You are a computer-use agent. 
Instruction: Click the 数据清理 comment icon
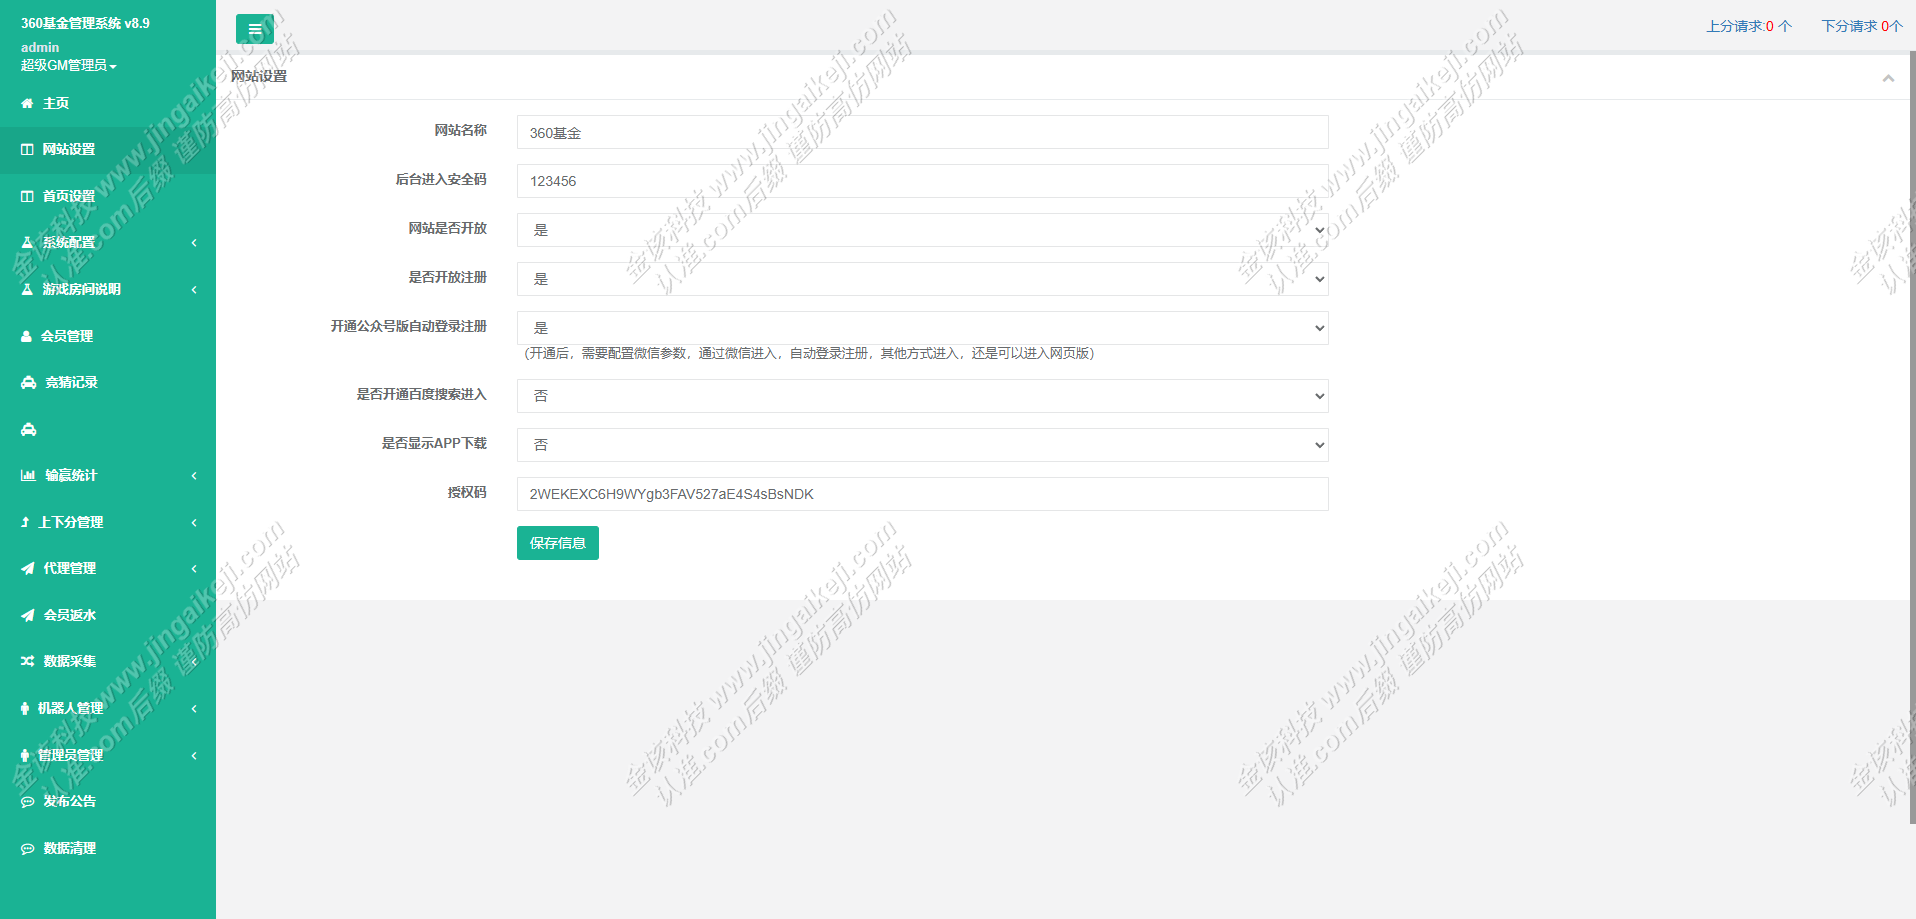[28, 848]
